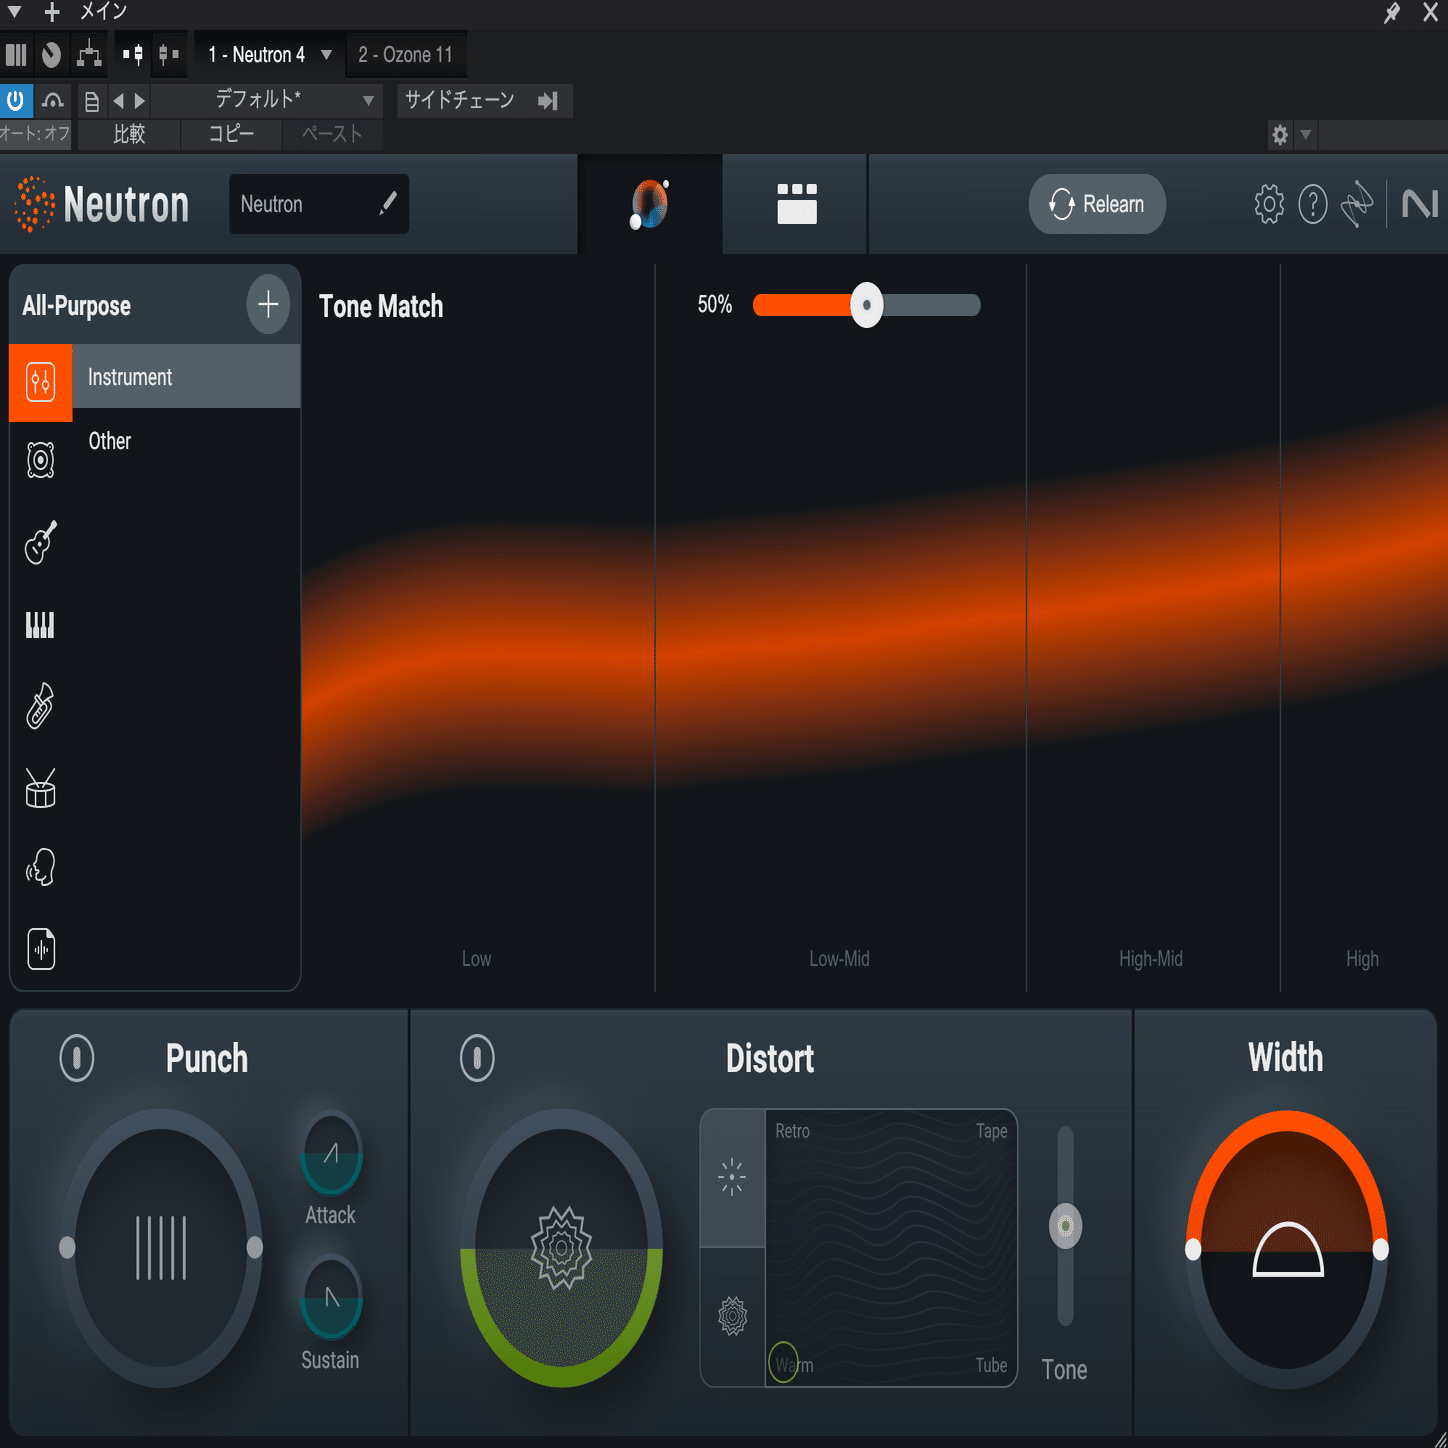Click the Relearn button

tap(1097, 204)
